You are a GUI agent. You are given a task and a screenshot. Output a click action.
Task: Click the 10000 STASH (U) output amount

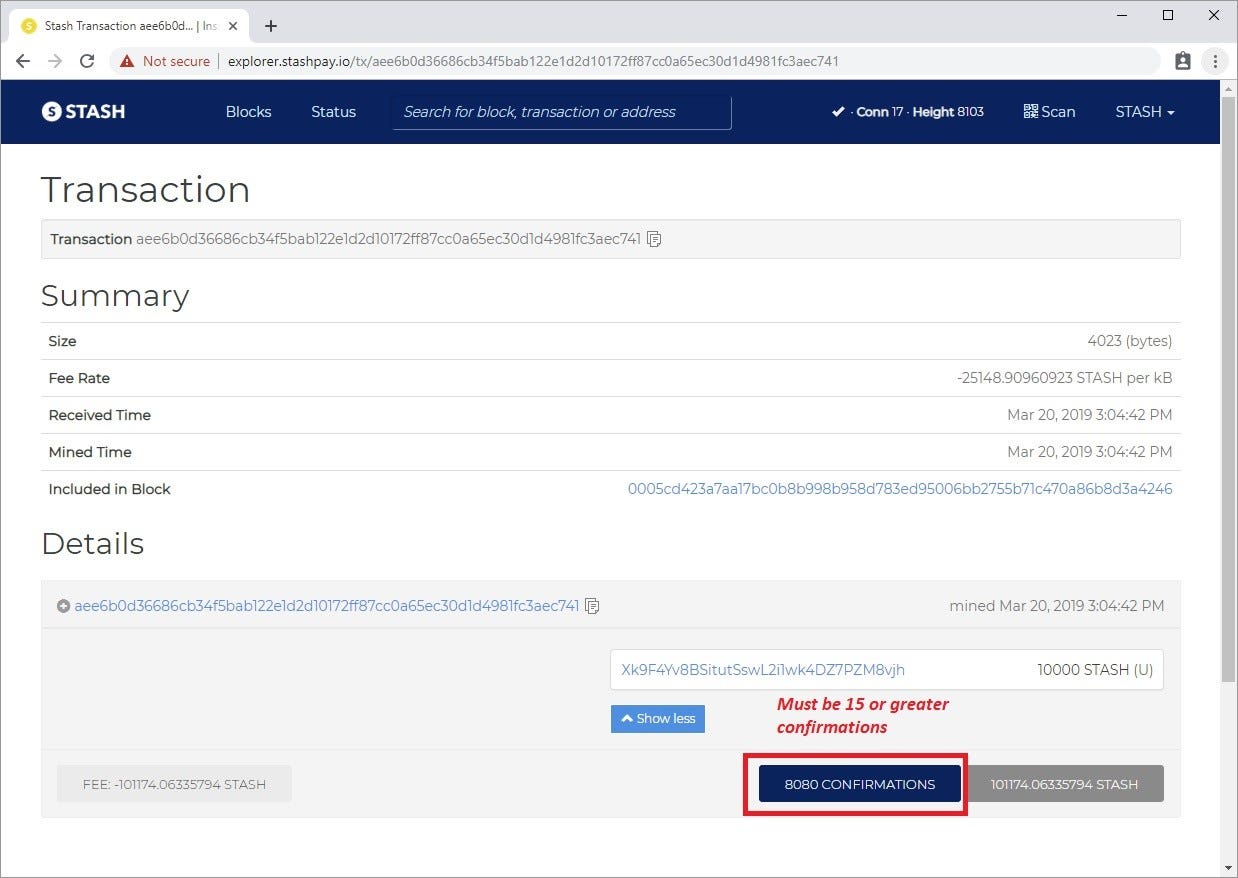[x=1095, y=670]
